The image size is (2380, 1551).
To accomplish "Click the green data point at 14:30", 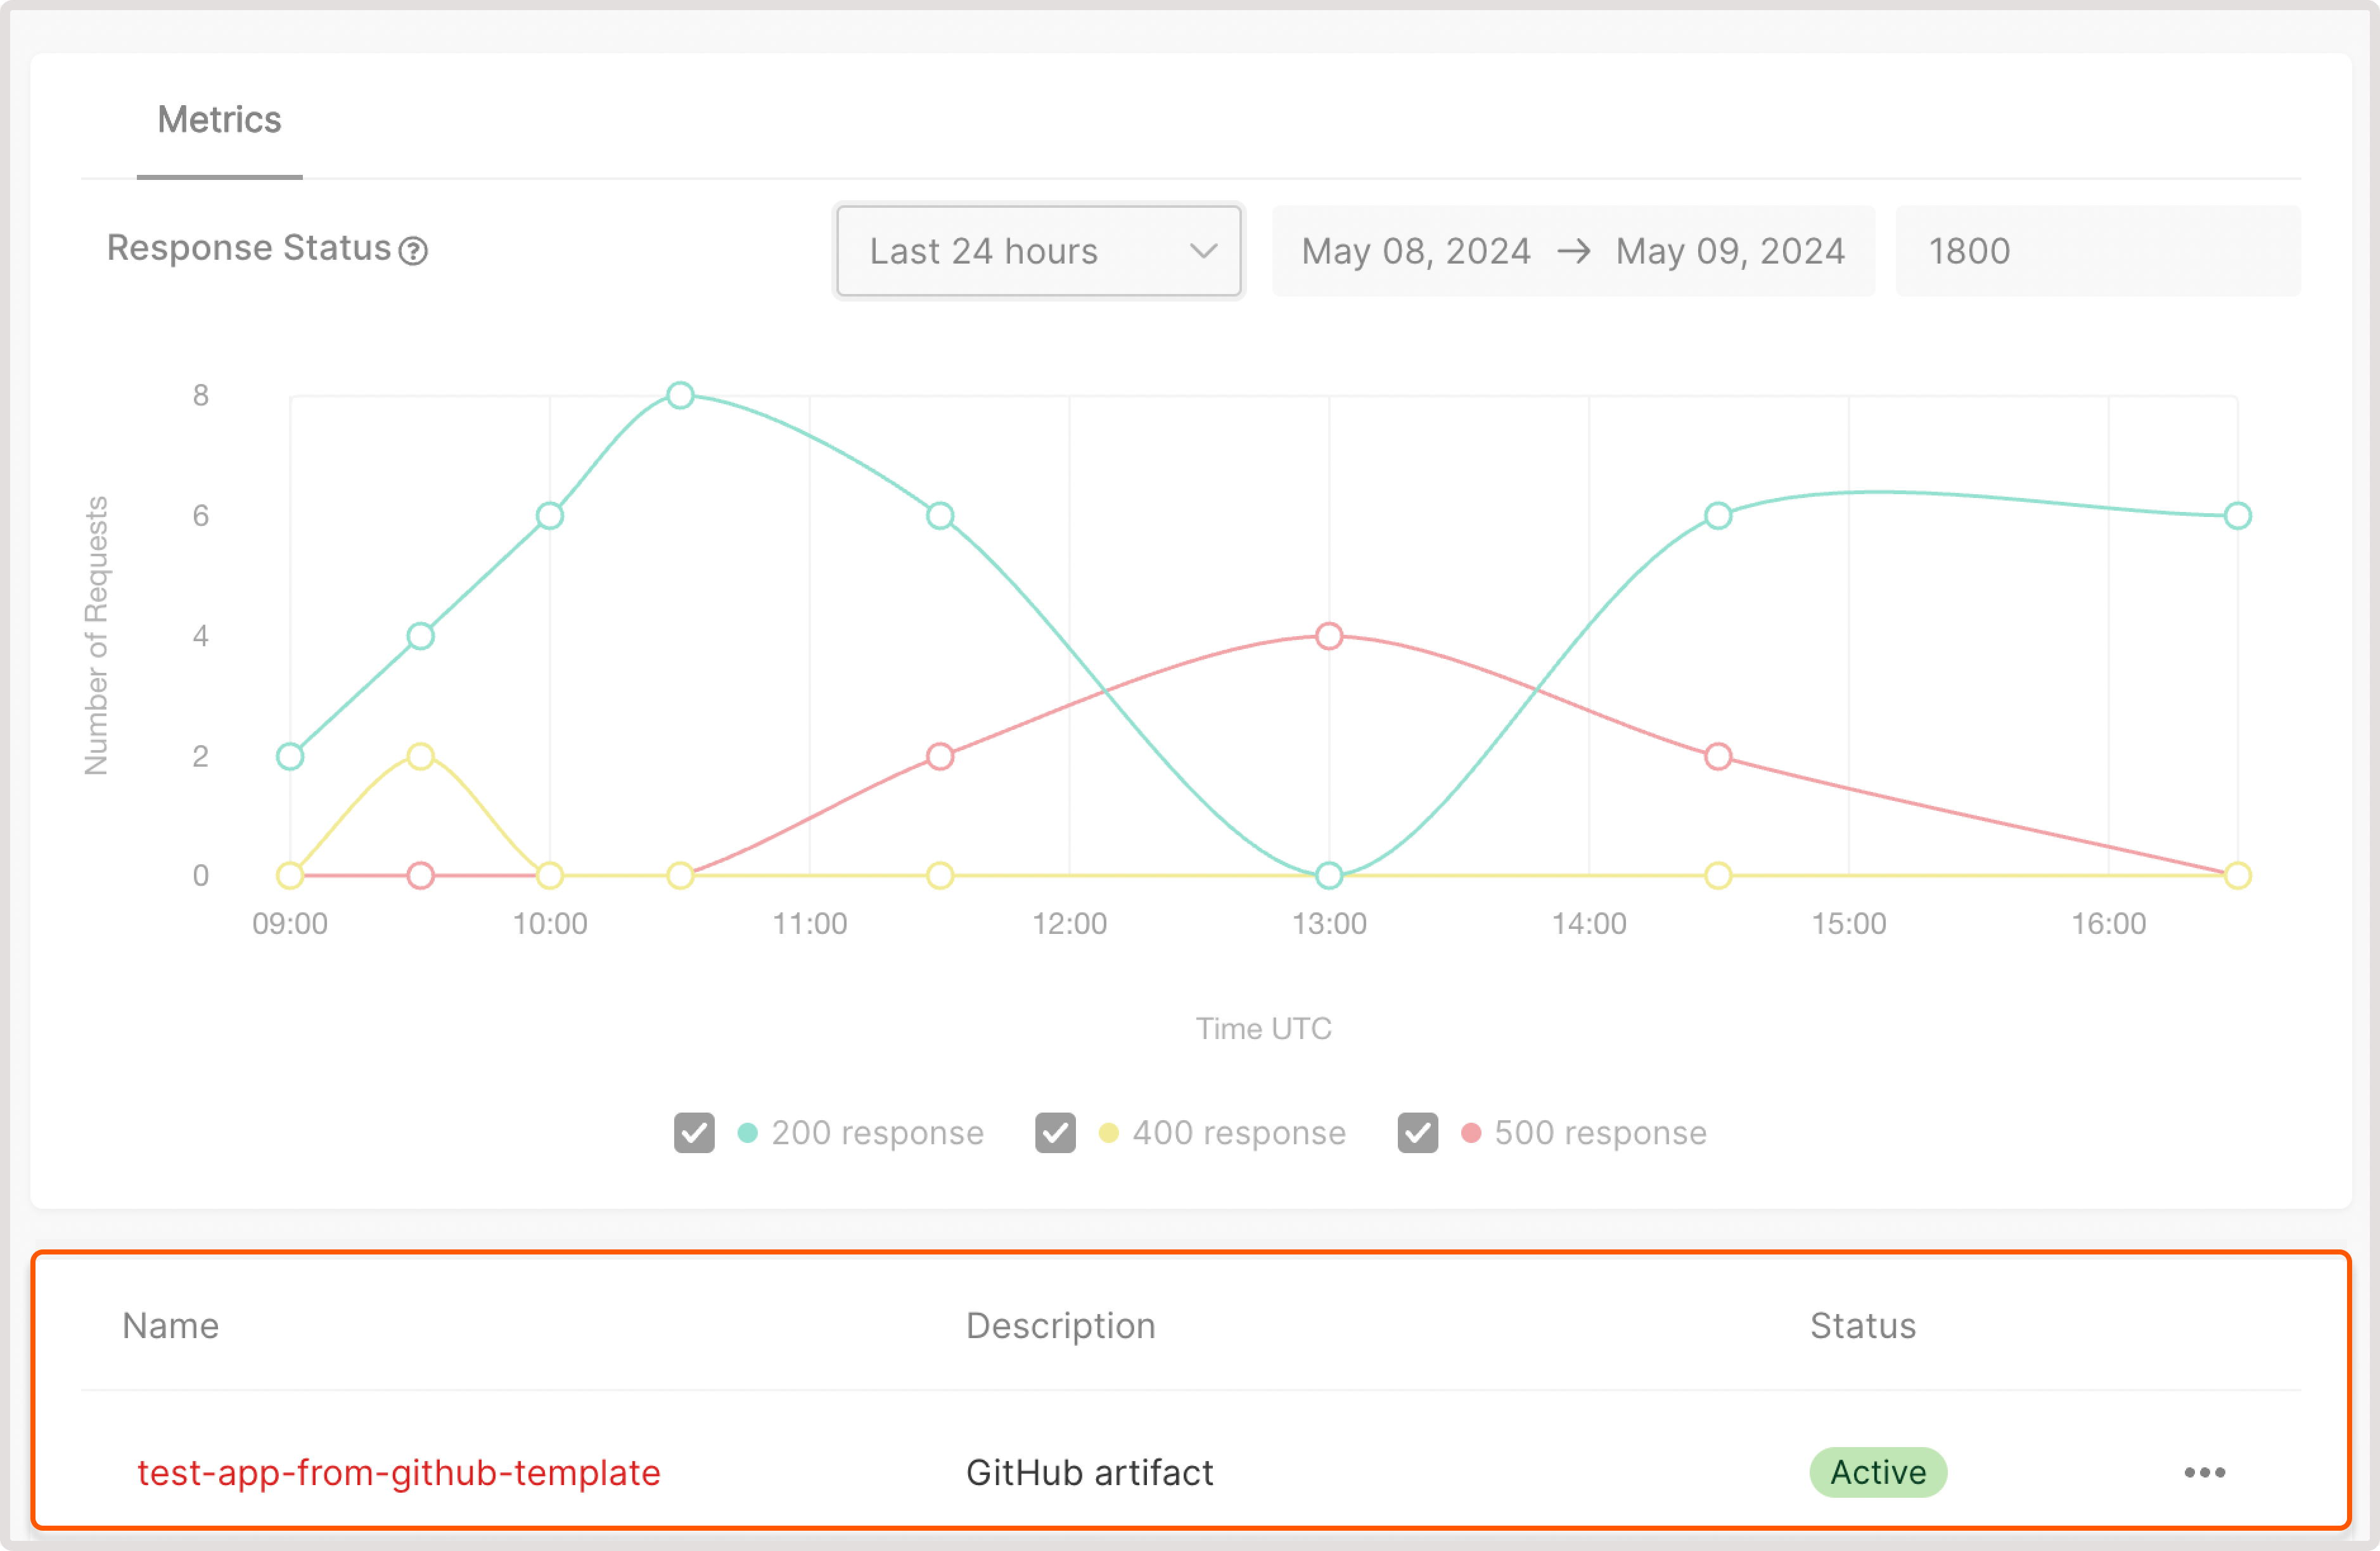I will click(1718, 516).
